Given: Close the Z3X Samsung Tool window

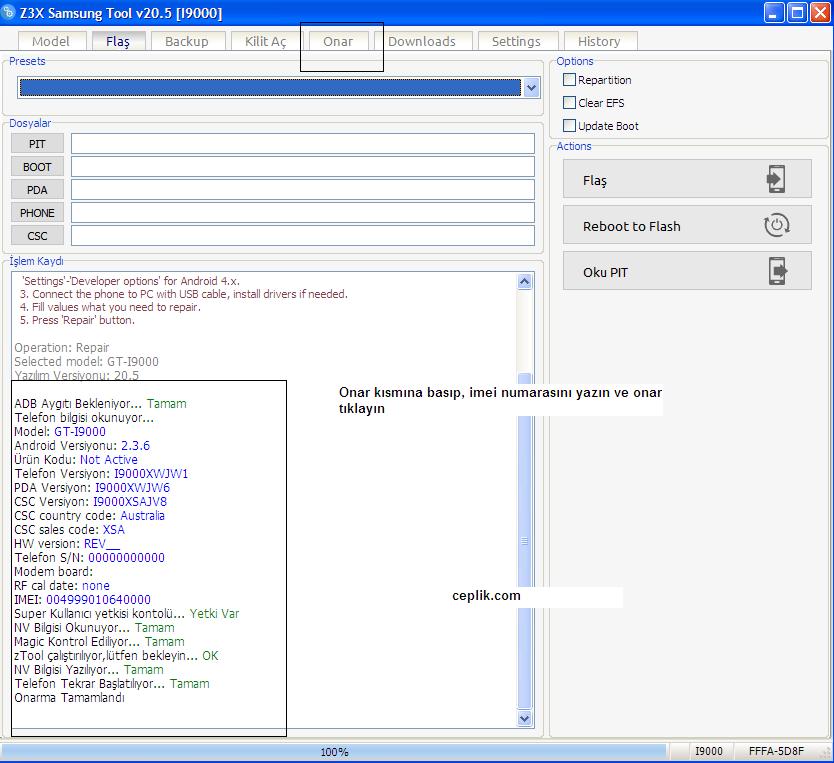Looking at the screenshot, I should [820, 12].
